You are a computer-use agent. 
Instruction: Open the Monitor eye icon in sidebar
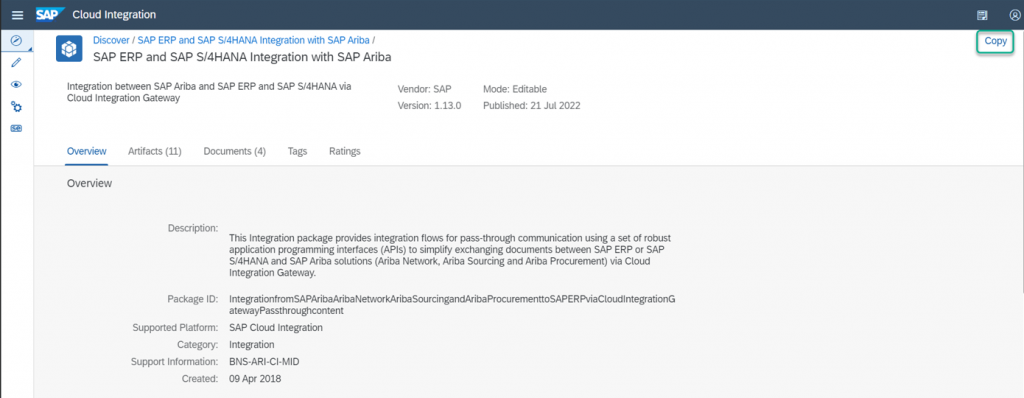click(x=17, y=84)
